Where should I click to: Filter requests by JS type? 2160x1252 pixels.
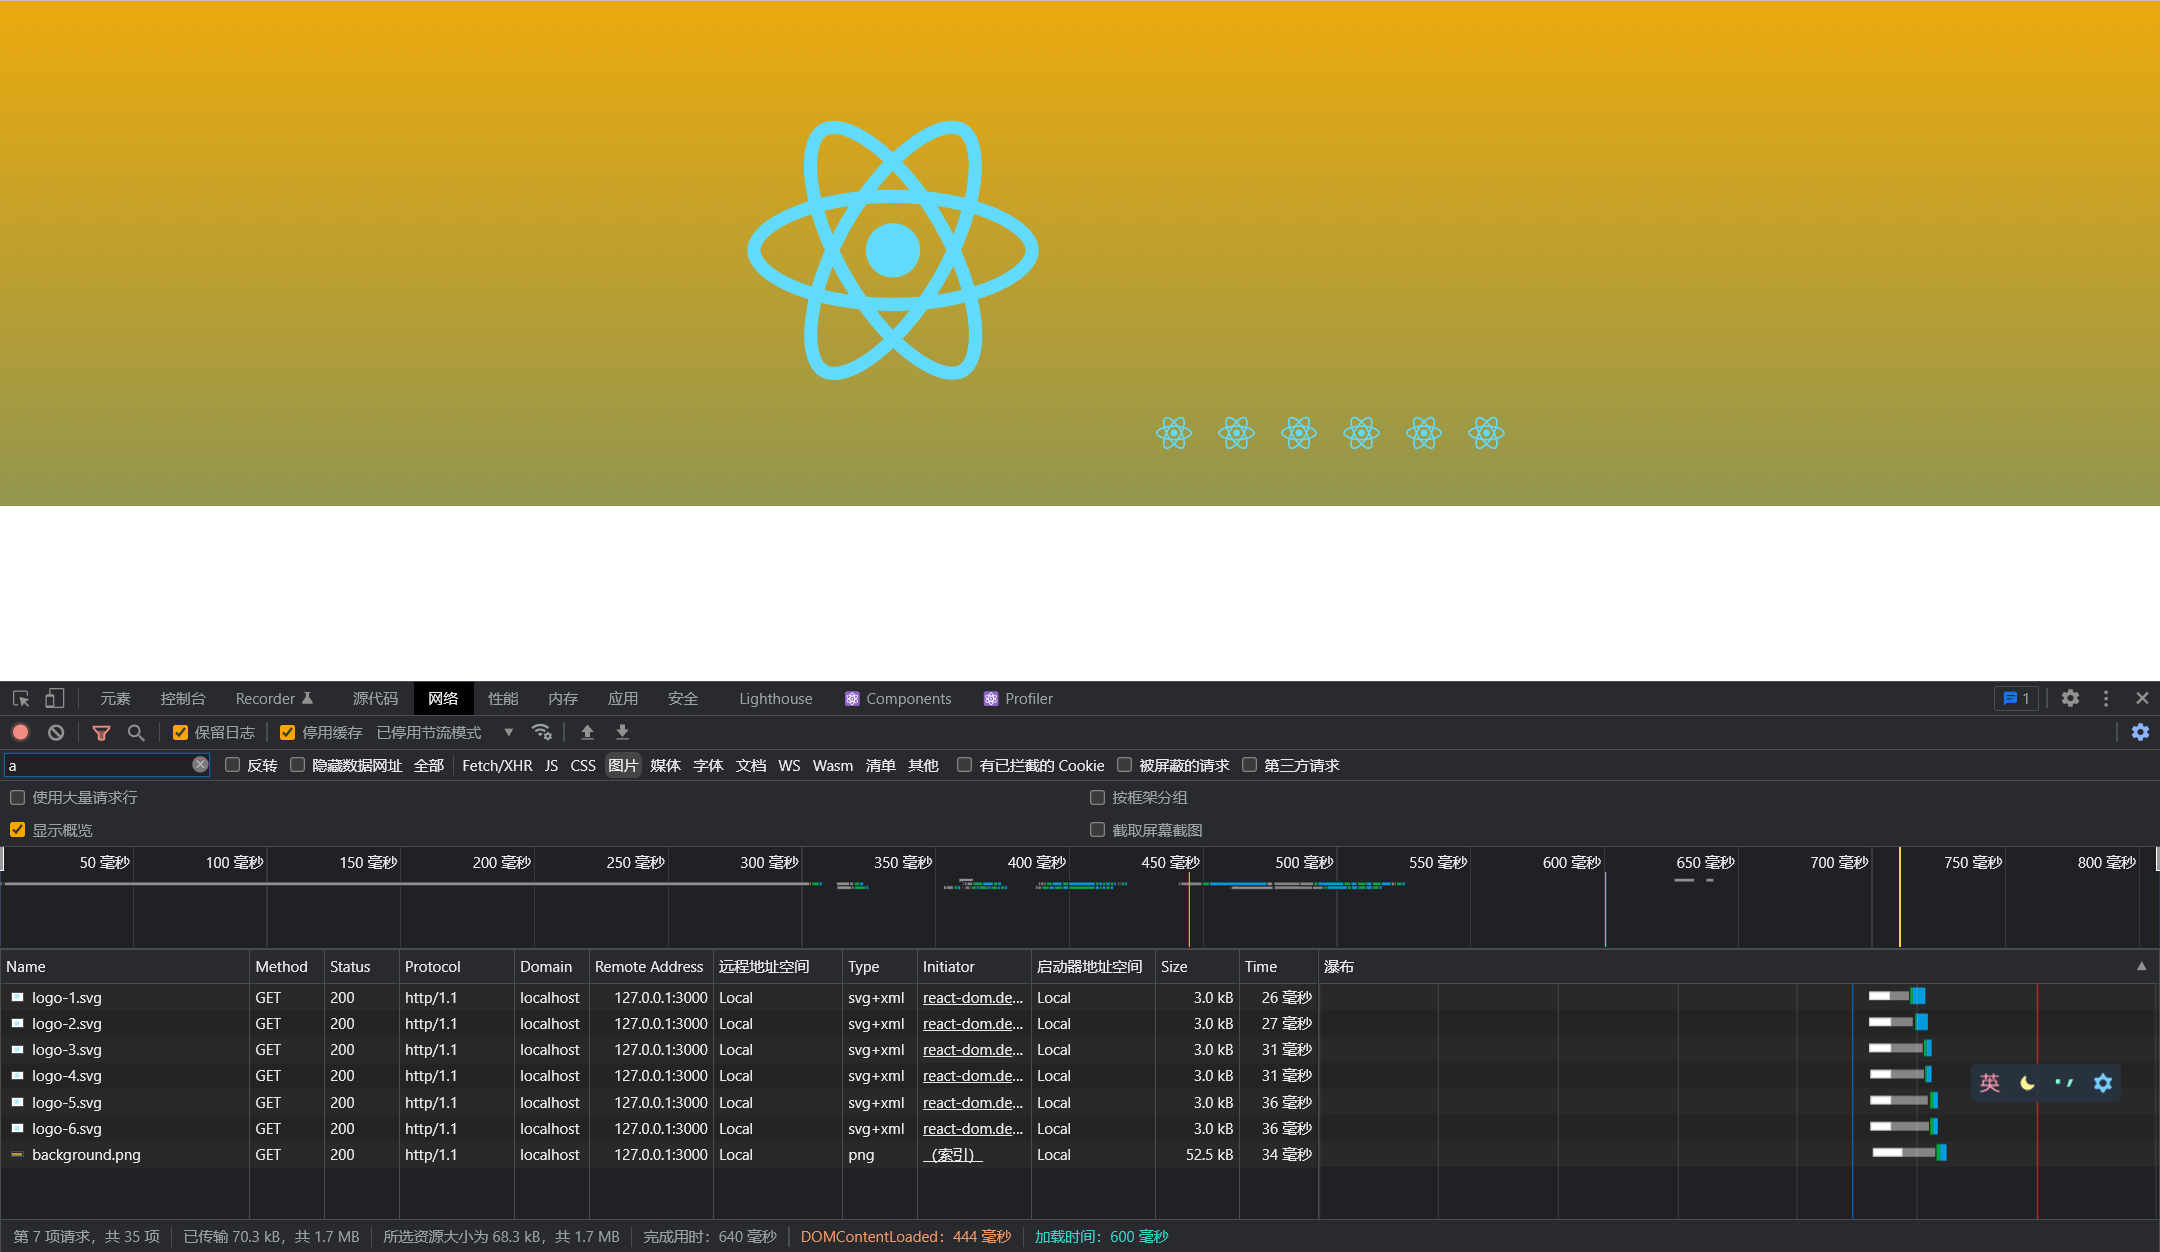[551, 765]
